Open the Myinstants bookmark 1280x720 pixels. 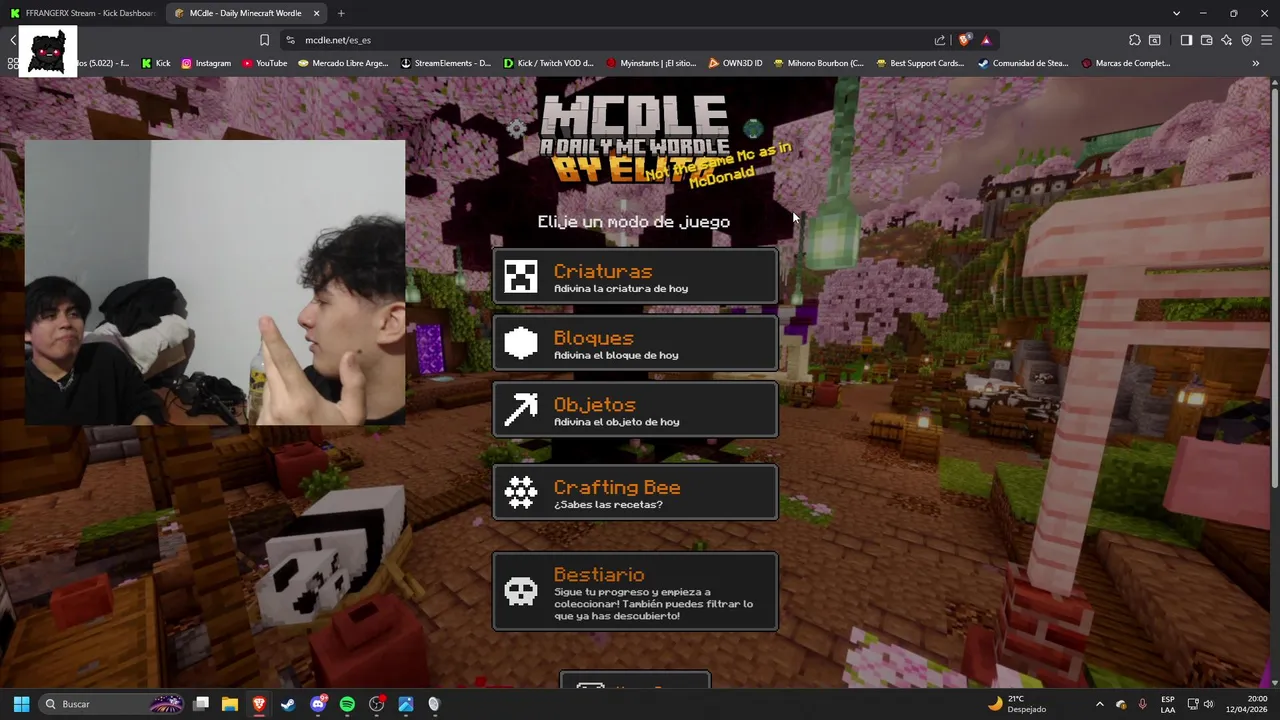[x=651, y=63]
